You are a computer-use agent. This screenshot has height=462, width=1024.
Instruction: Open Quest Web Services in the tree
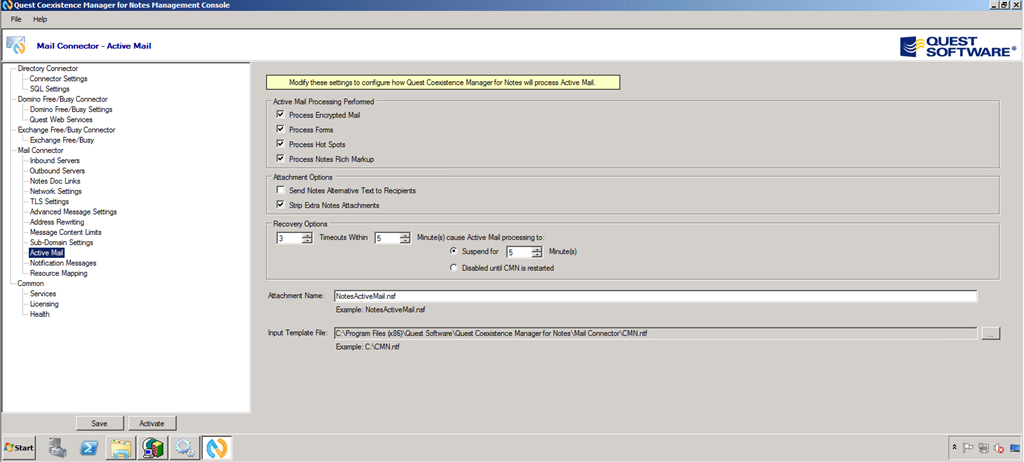[x=61, y=120]
